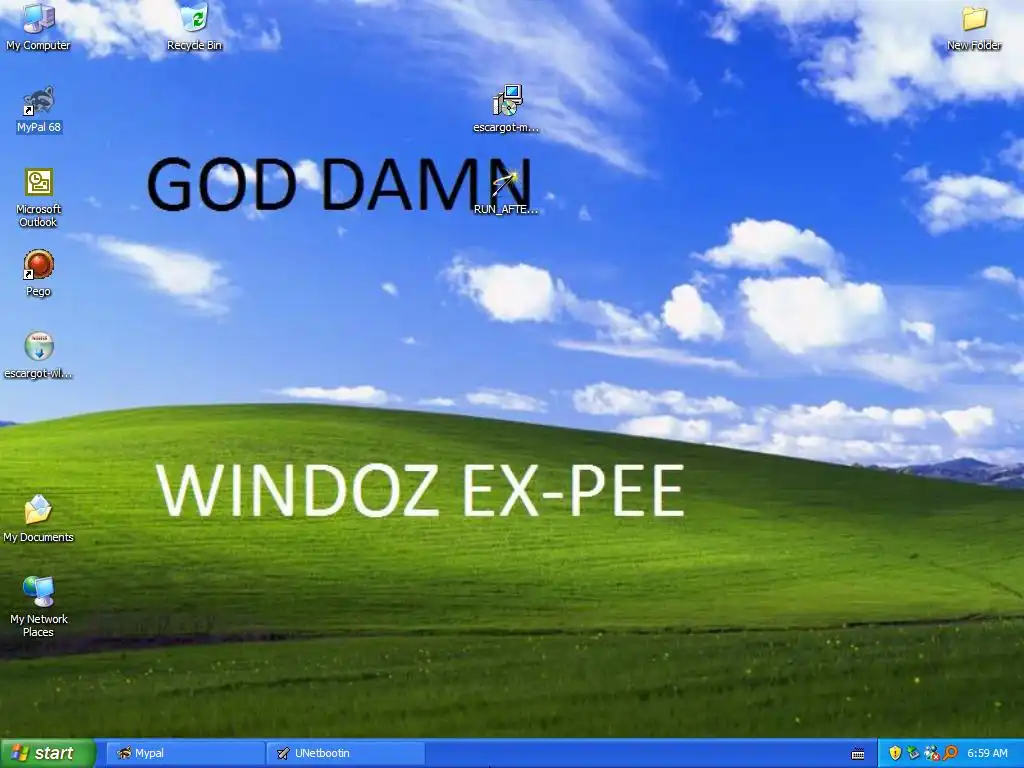Viewport: 1024px width, 768px height.
Task: Click the "Recycle Bin" icon label text
Action: (195, 45)
